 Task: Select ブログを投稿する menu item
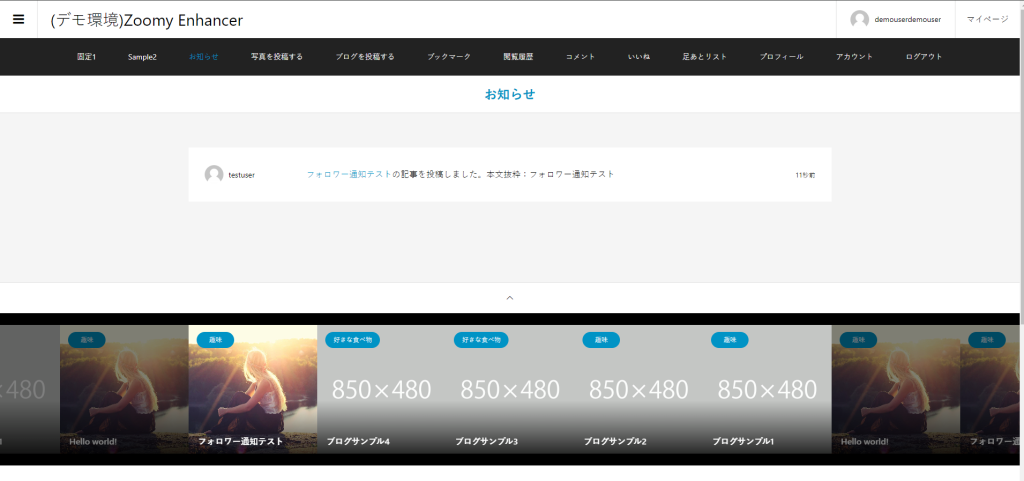pos(364,57)
